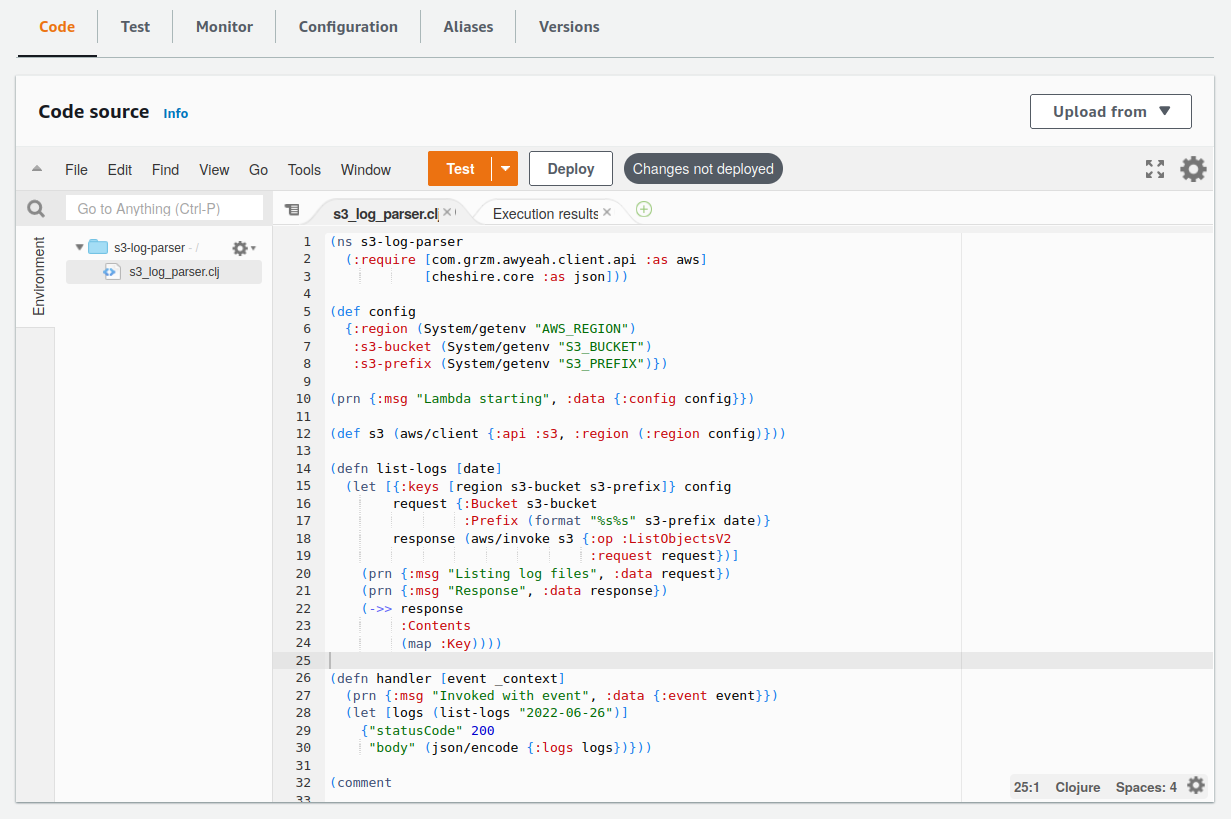Click the Changes not deployed badge
This screenshot has width=1231, height=819.
[703, 169]
